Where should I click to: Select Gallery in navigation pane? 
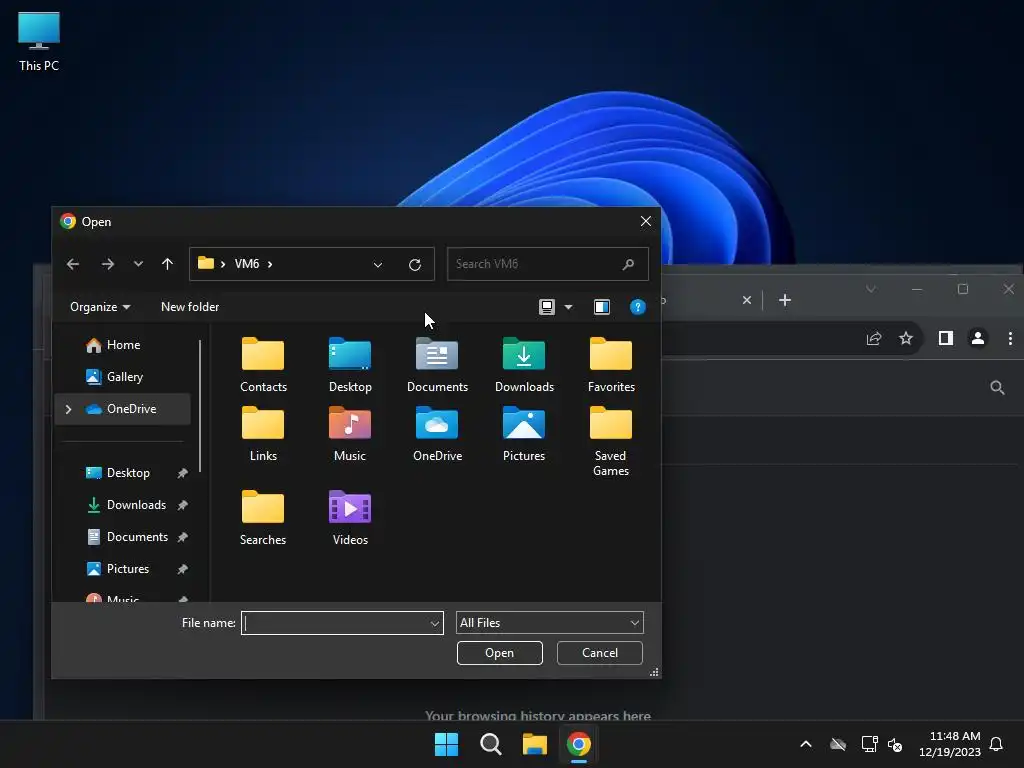tap(123, 377)
